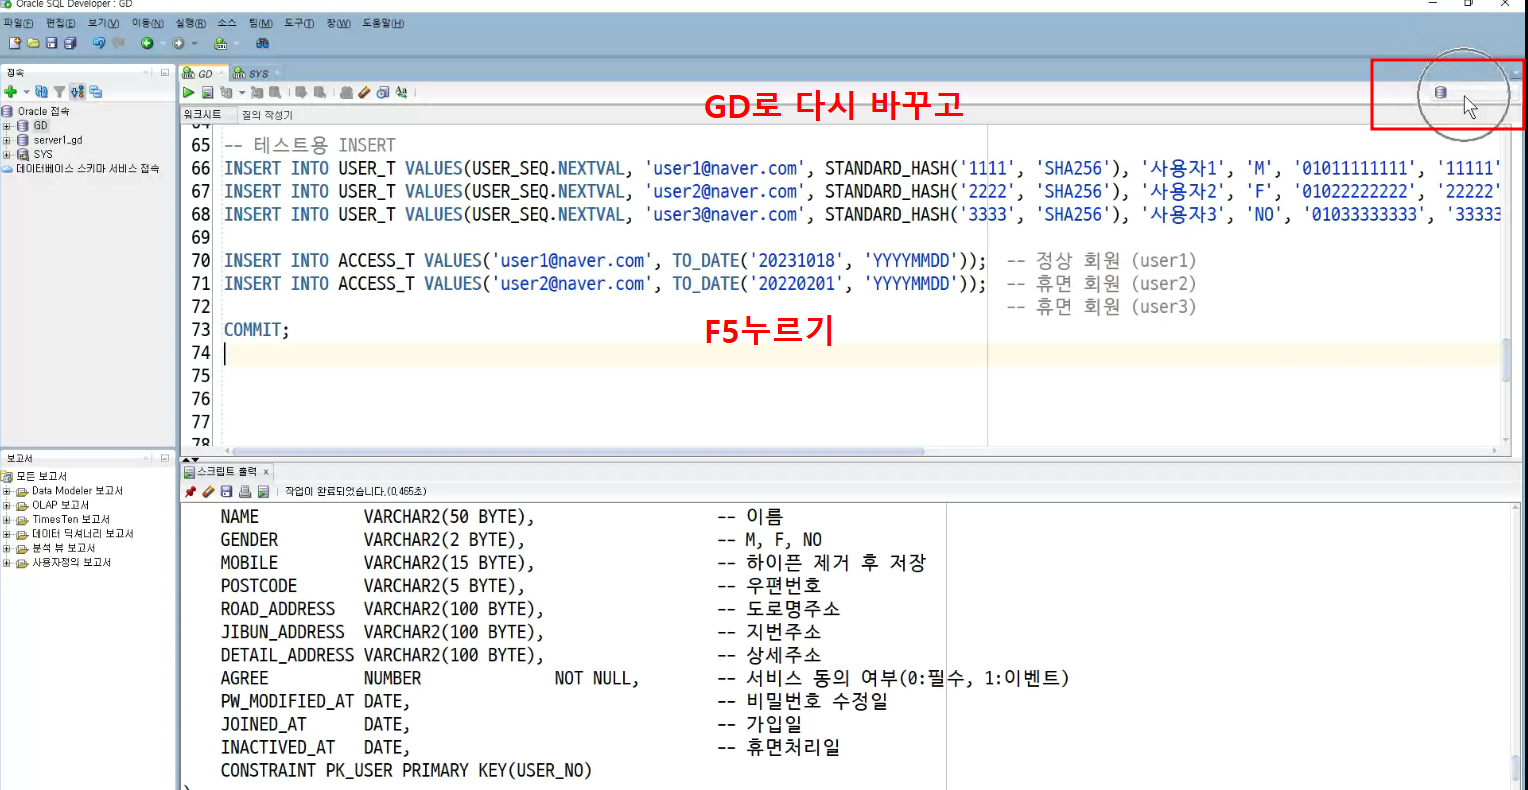This screenshot has height=790, width=1528.
Task: Select 모든 보고서 root node
Action: [x=35, y=476]
